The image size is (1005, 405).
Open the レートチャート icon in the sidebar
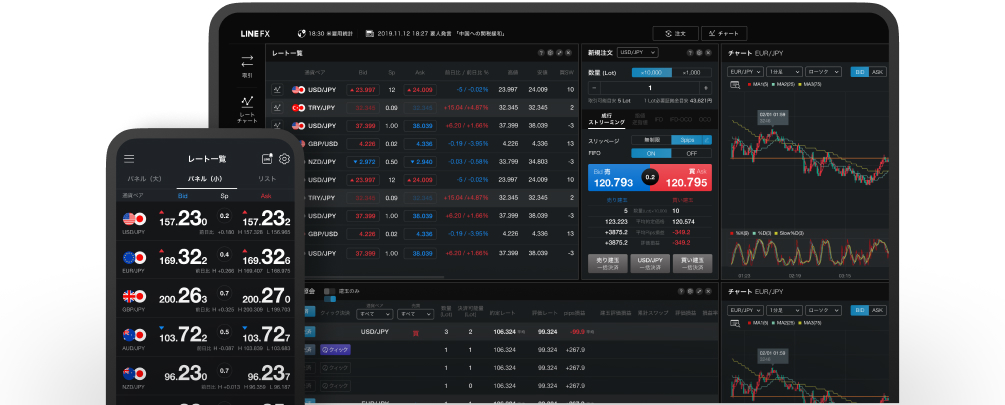pyautogui.click(x=247, y=107)
